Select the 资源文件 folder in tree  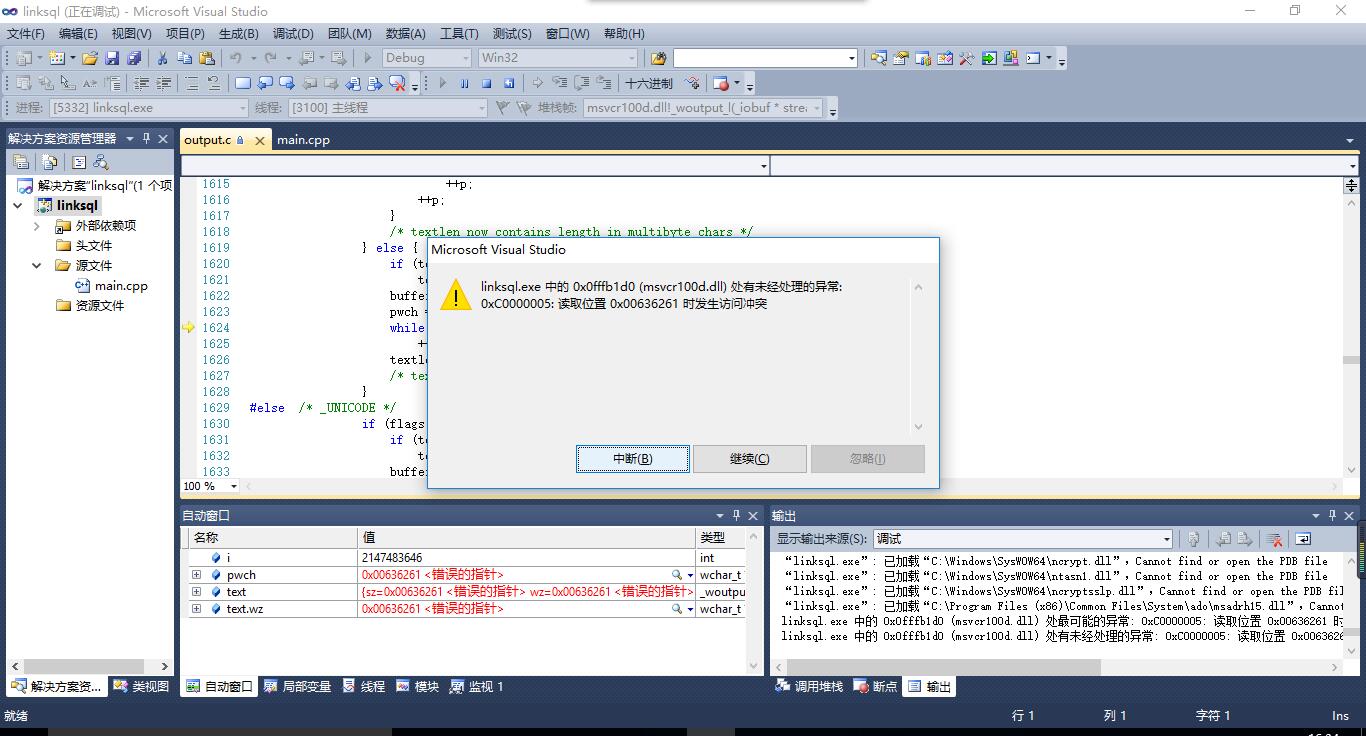click(x=100, y=306)
